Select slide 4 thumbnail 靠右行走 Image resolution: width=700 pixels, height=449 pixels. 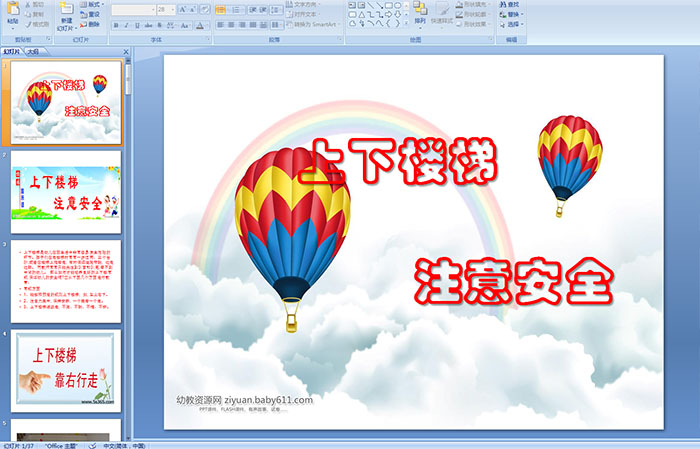click(66, 371)
